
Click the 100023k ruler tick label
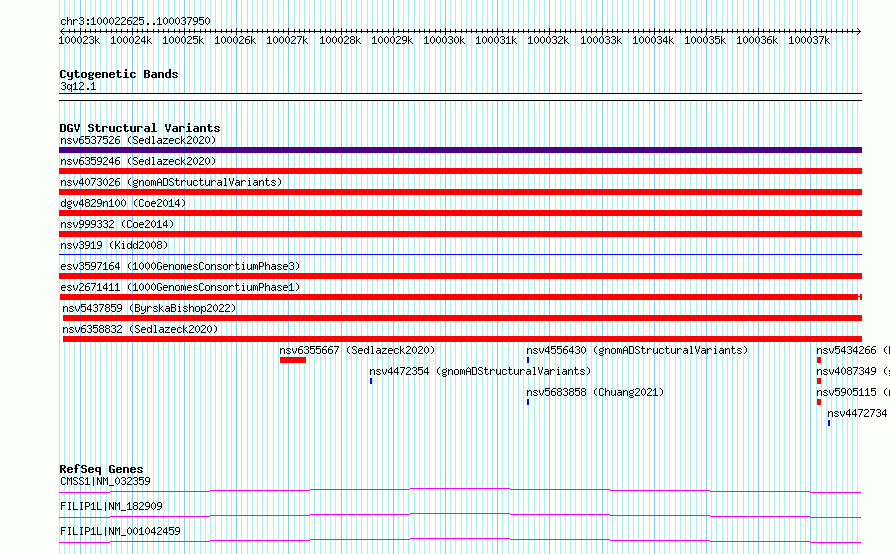click(79, 40)
